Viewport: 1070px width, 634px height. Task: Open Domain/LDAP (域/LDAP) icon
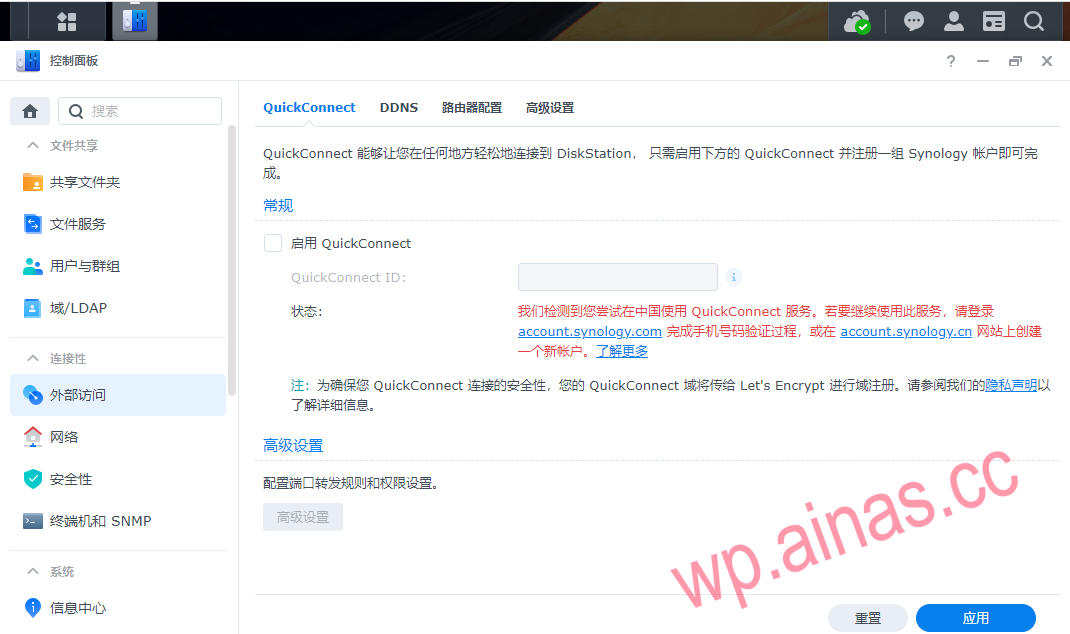pyautogui.click(x=33, y=308)
